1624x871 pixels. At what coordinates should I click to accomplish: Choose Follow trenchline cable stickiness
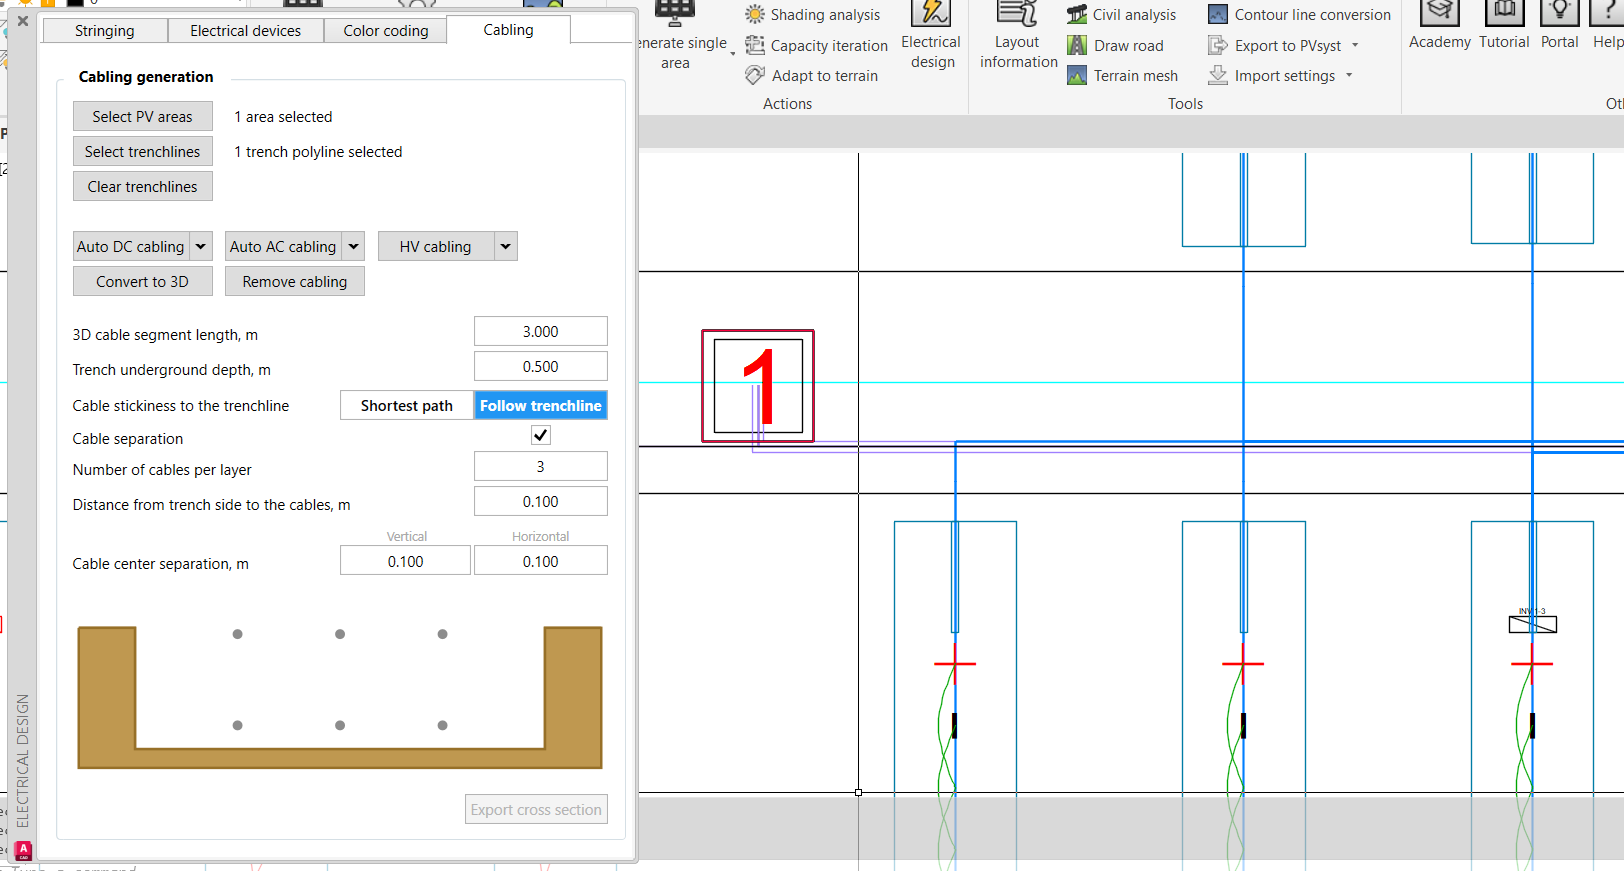(541, 406)
